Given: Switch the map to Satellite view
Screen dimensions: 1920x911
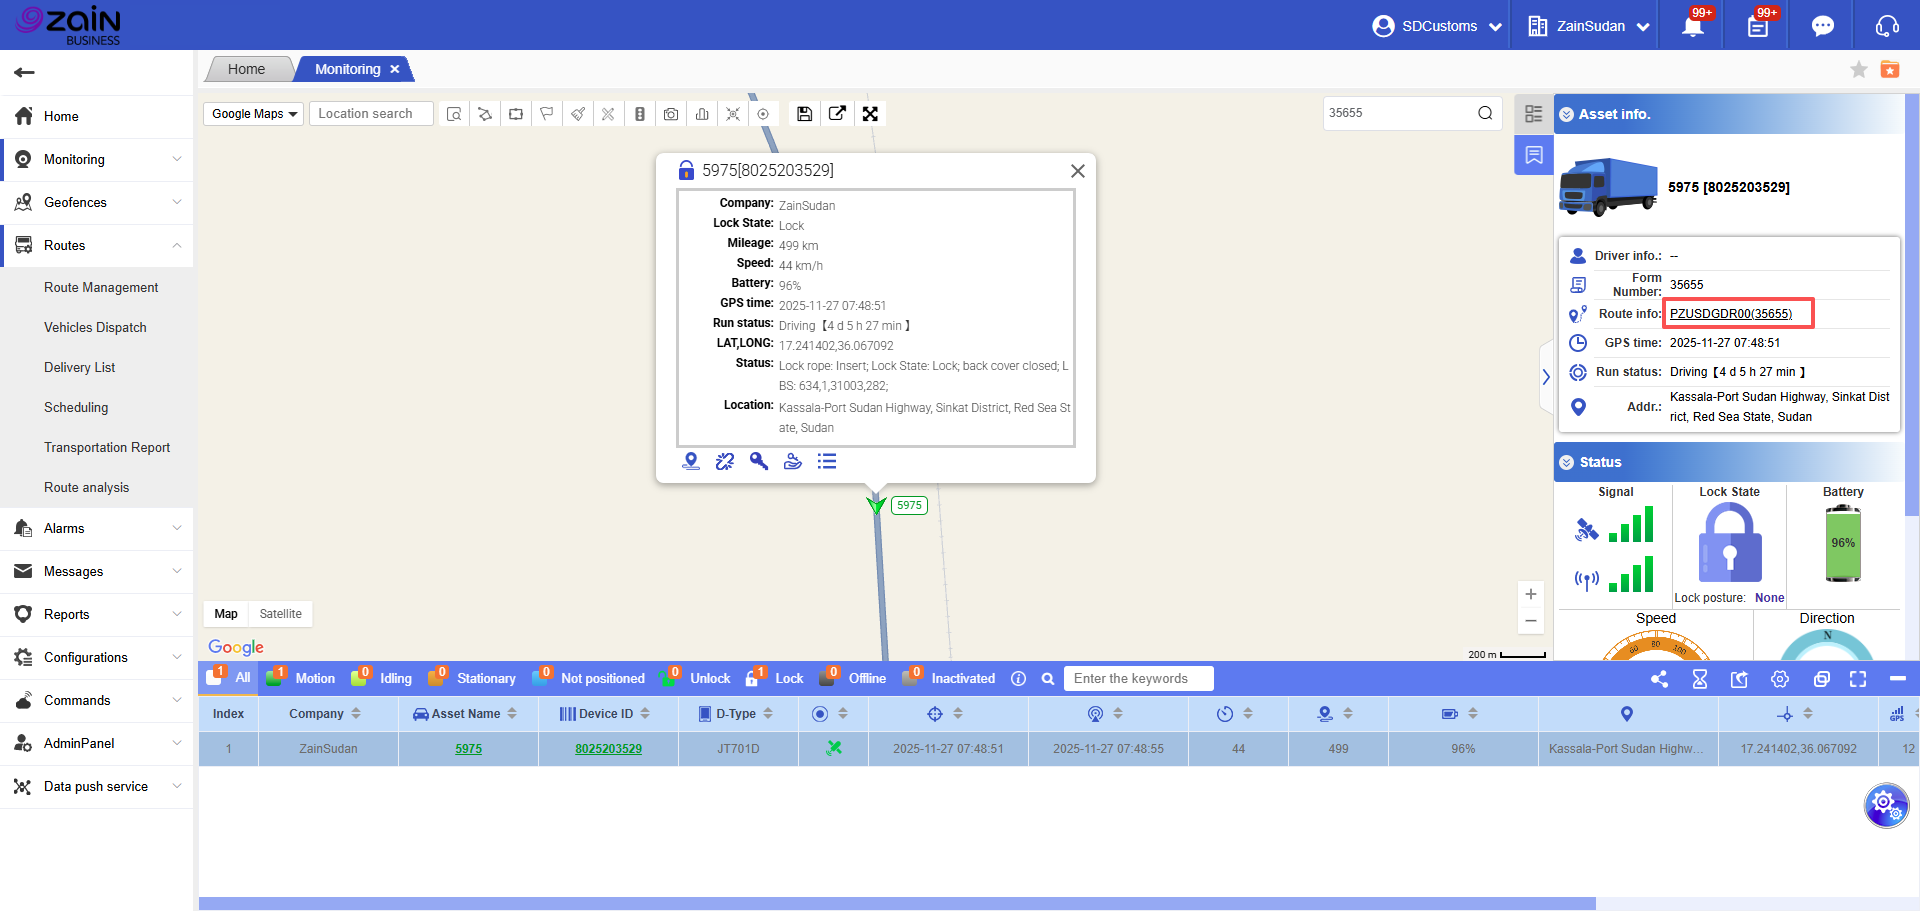Looking at the screenshot, I should tap(280, 614).
